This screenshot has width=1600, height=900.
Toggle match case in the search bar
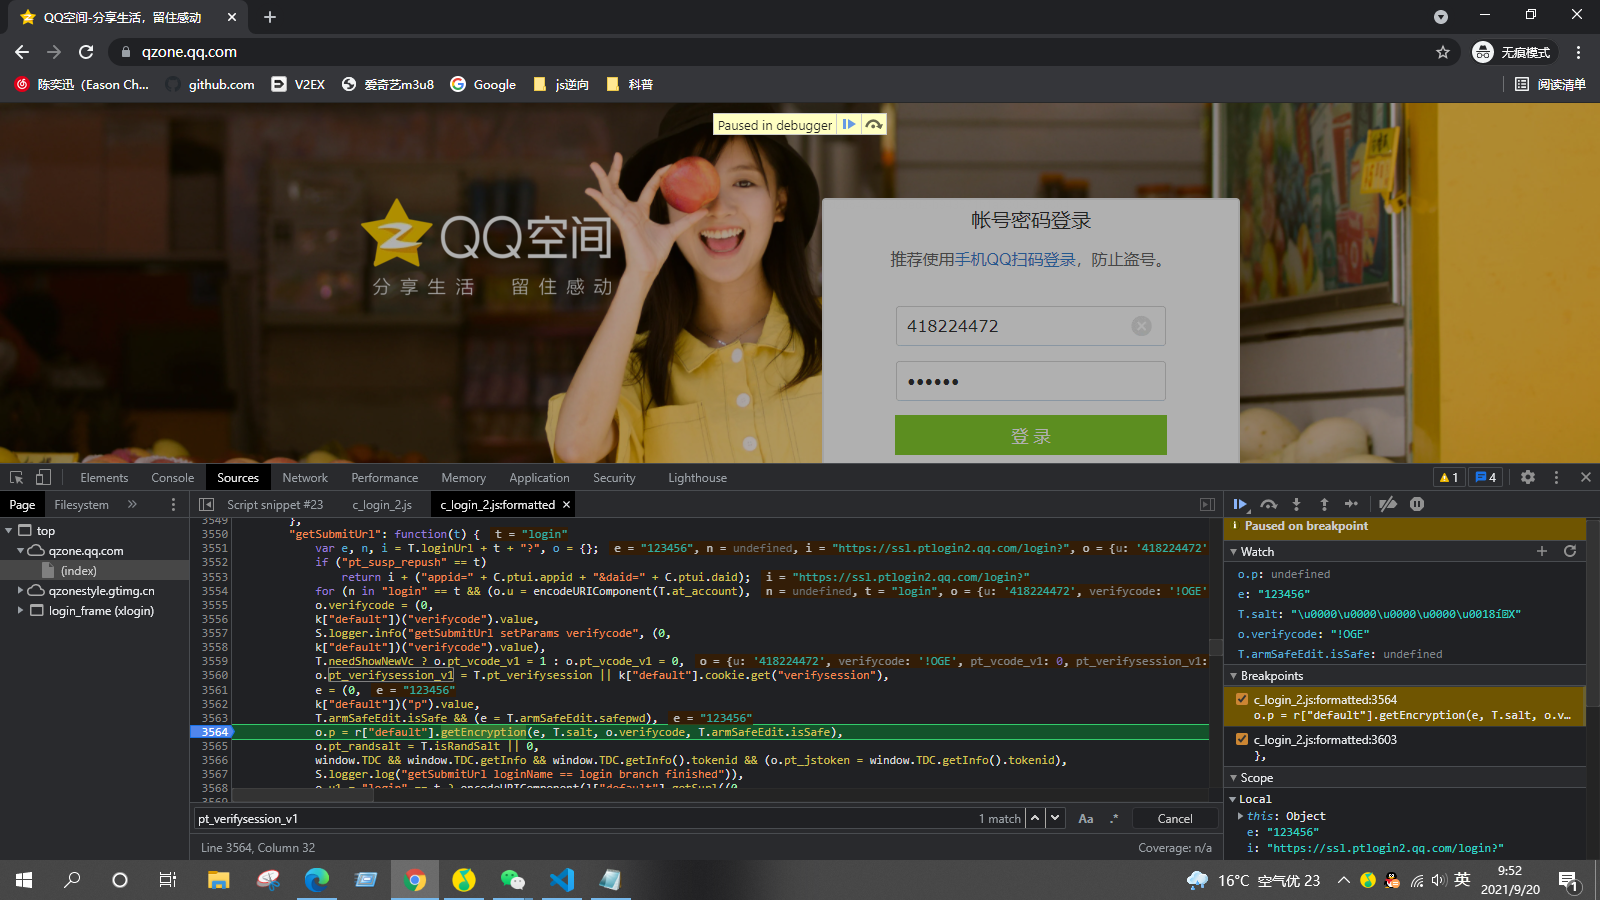(x=1086, y=818)
